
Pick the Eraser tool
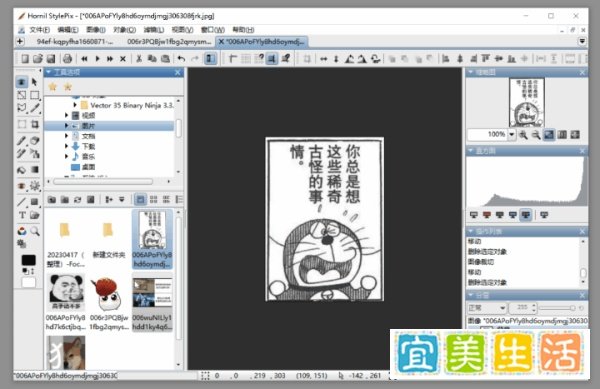[x=34, y=140]
